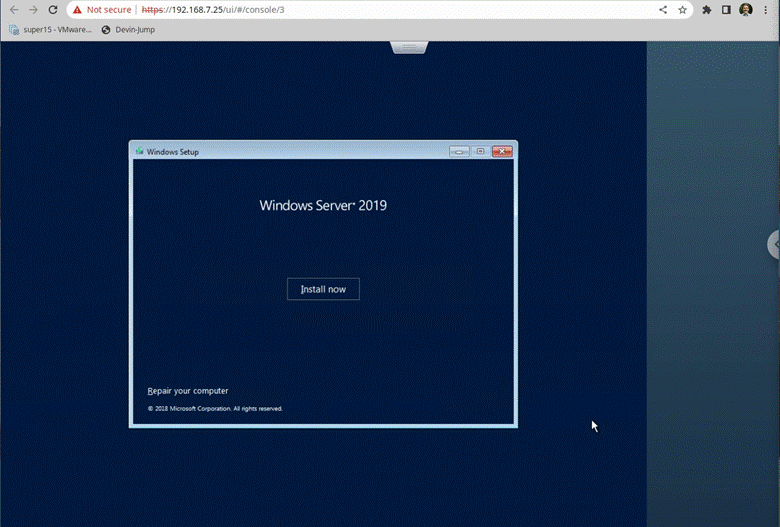Close the Windows Setup dialog
The width and height of the screenshot is (780, 527).
point(502,151)
